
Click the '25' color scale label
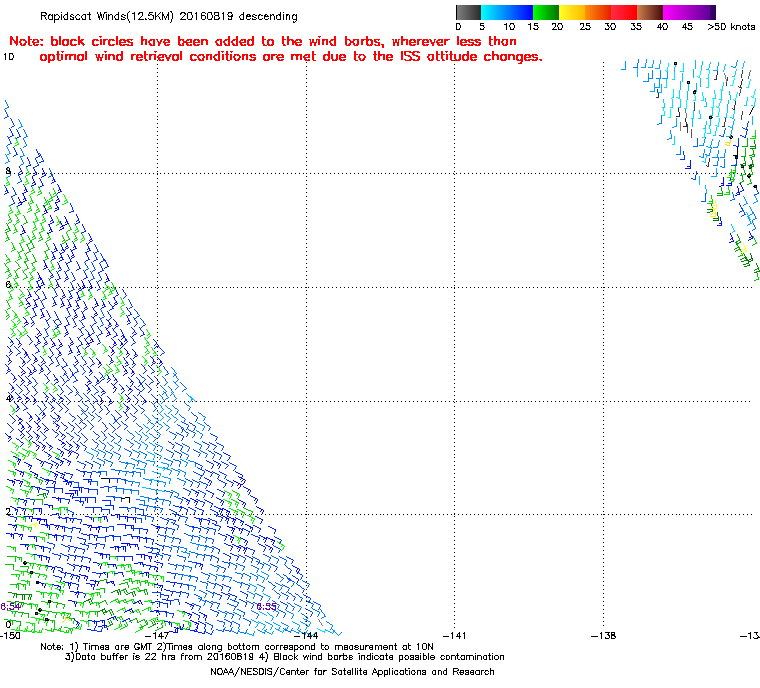pyautogui.click(x=585, y=27)
